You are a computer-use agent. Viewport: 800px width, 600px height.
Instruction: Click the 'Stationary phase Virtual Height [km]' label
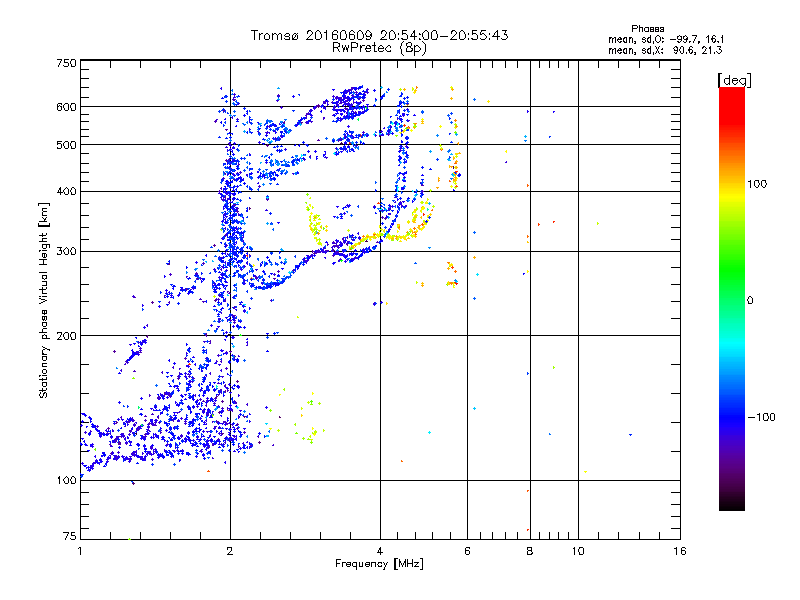tap(44, 301)
